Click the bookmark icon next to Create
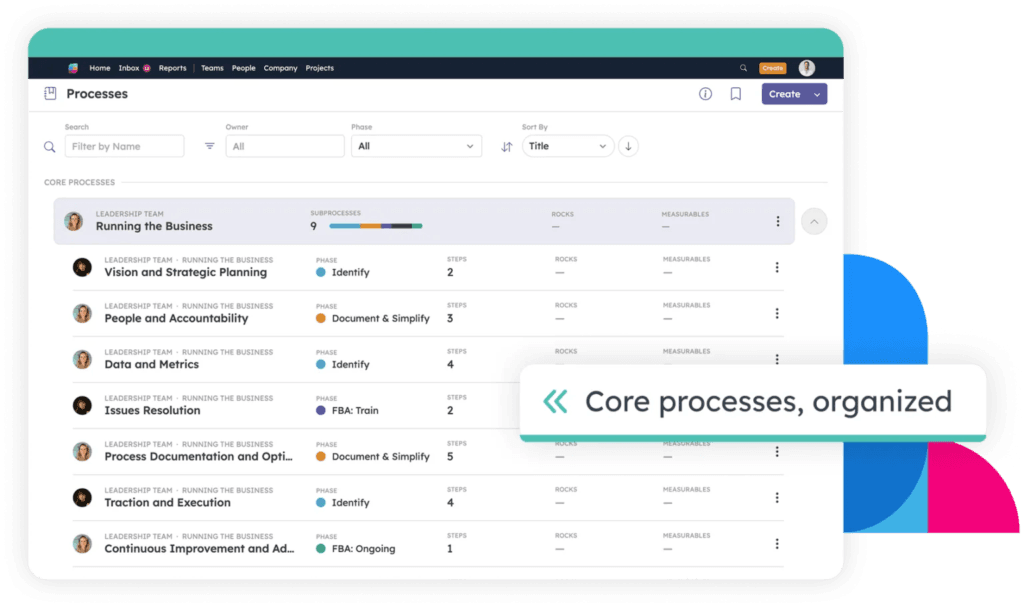1024x608 pixels. tap(735, 93)
